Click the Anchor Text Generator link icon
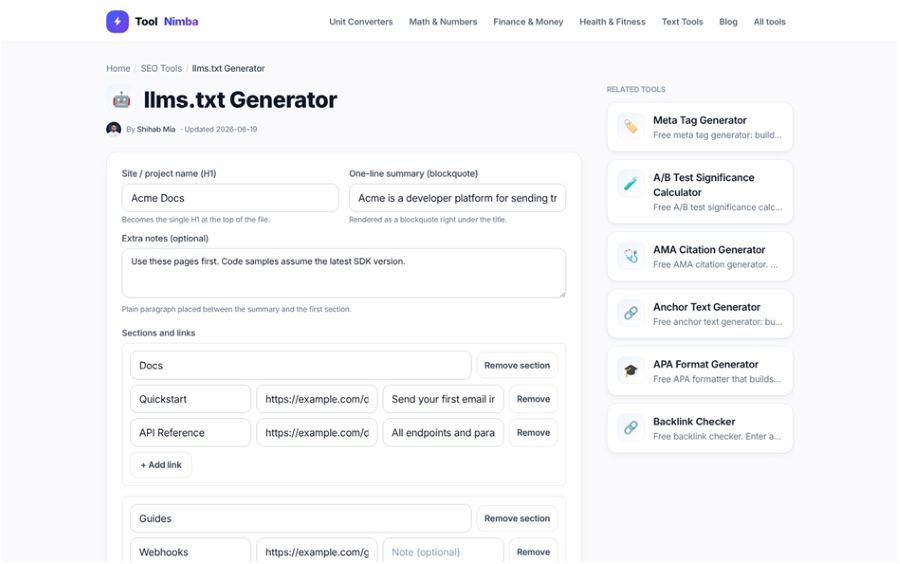Image resolution: width=900 pixels, height=564 pixels. [630, 313]
